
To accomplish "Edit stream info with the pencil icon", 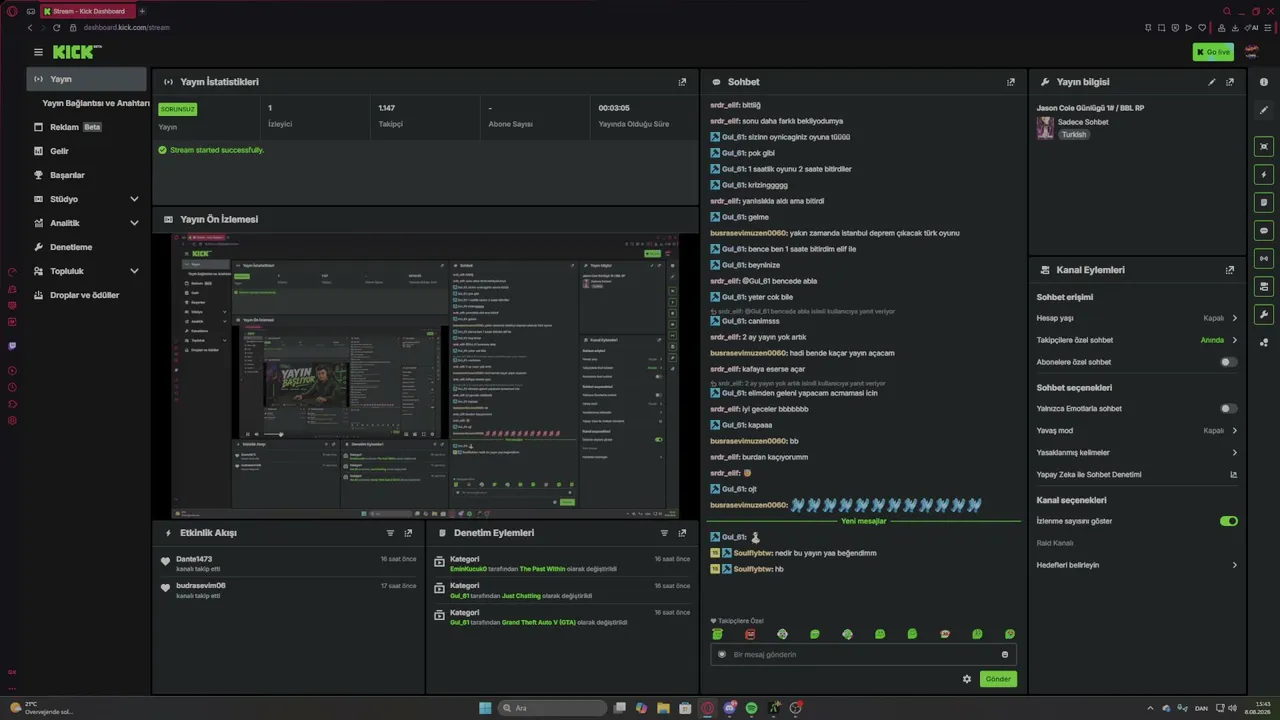I will pyautogui.click(x=1212, y=82).
